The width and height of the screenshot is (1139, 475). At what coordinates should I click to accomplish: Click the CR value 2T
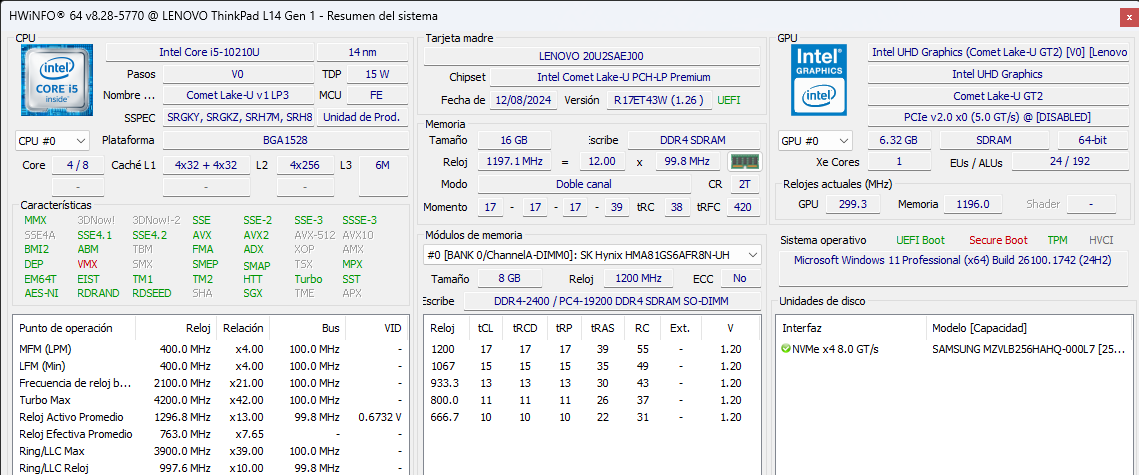745,184
